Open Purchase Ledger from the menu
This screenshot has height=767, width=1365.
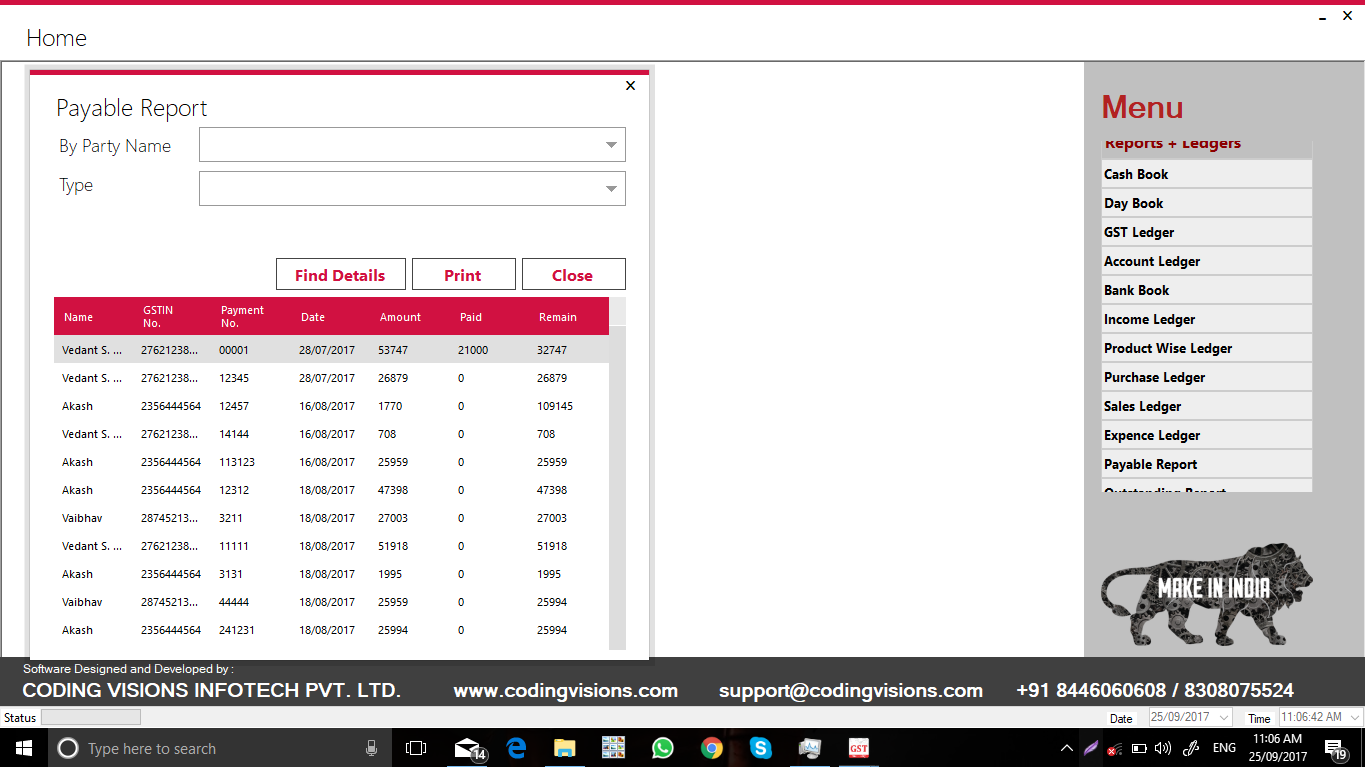point(1206,377)
